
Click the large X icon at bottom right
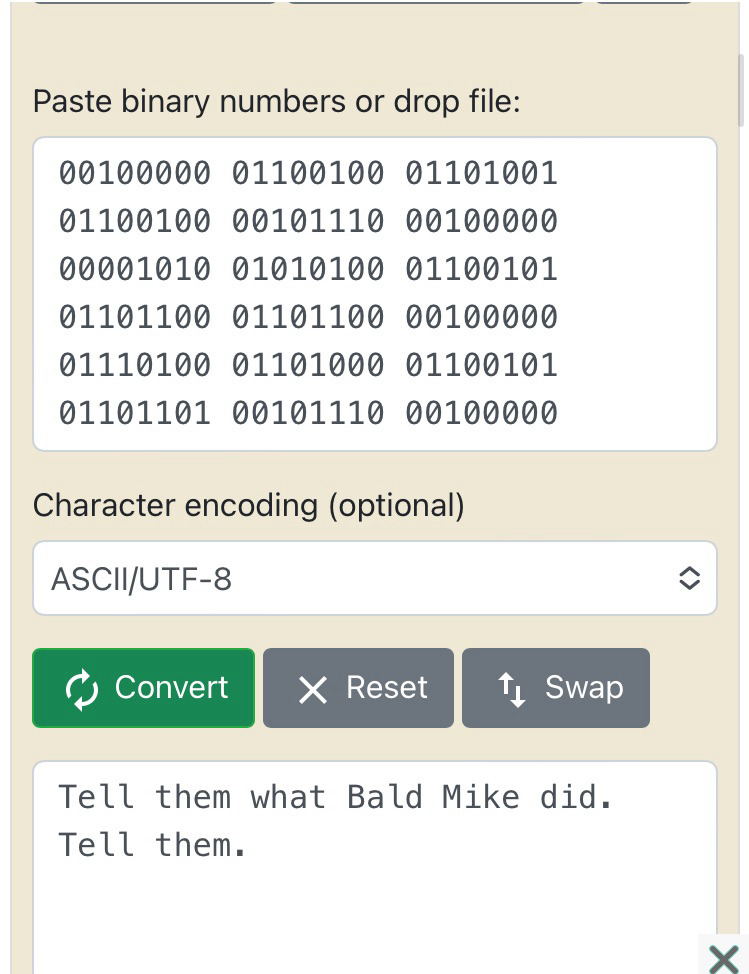pos(722,957)
